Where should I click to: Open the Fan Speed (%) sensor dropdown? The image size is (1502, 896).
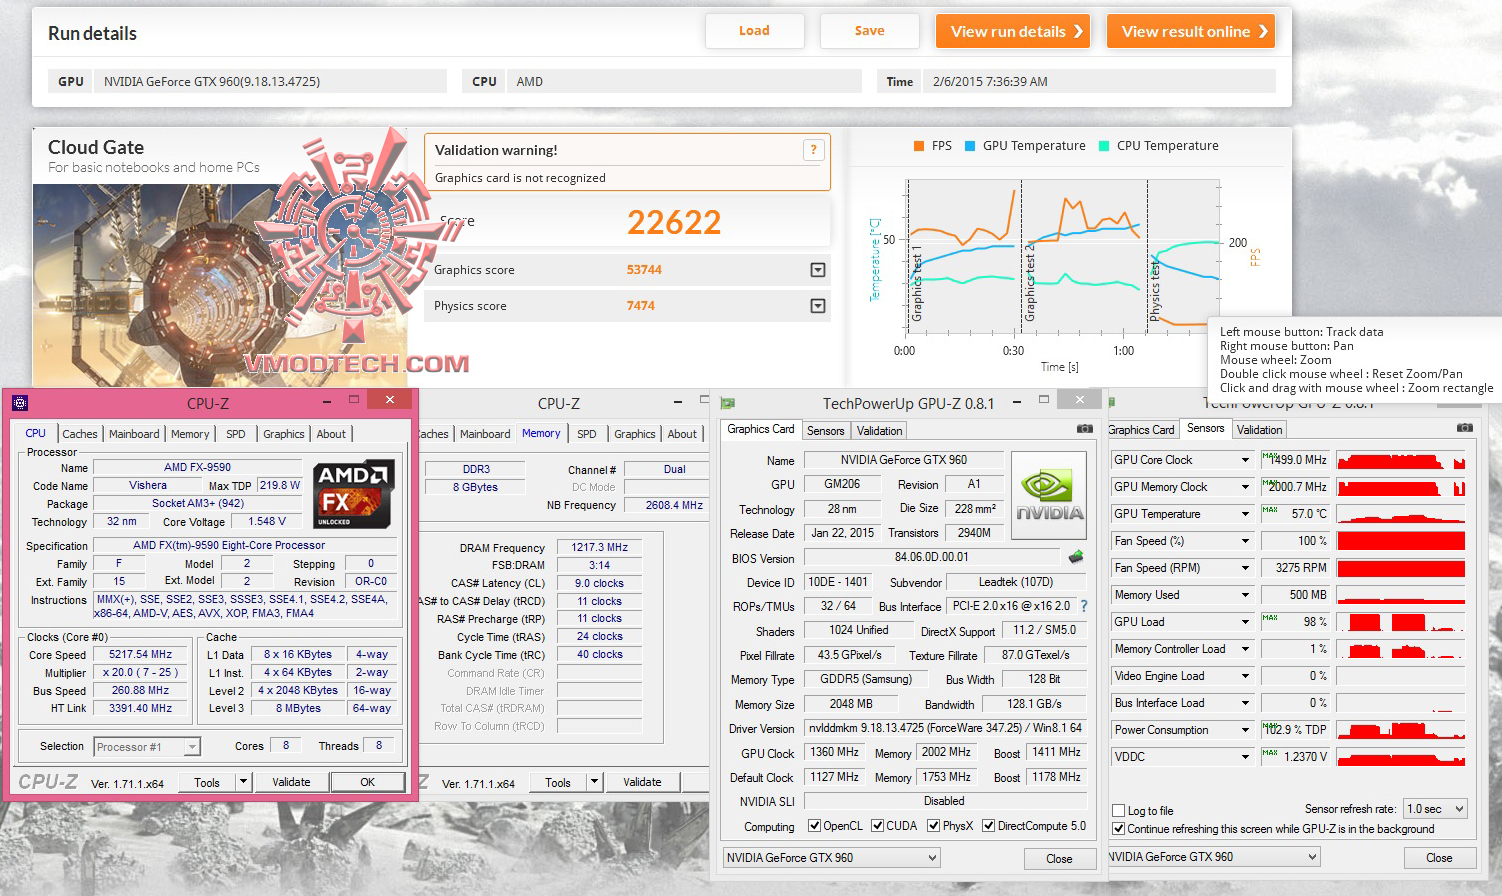tap(1245, 541)
